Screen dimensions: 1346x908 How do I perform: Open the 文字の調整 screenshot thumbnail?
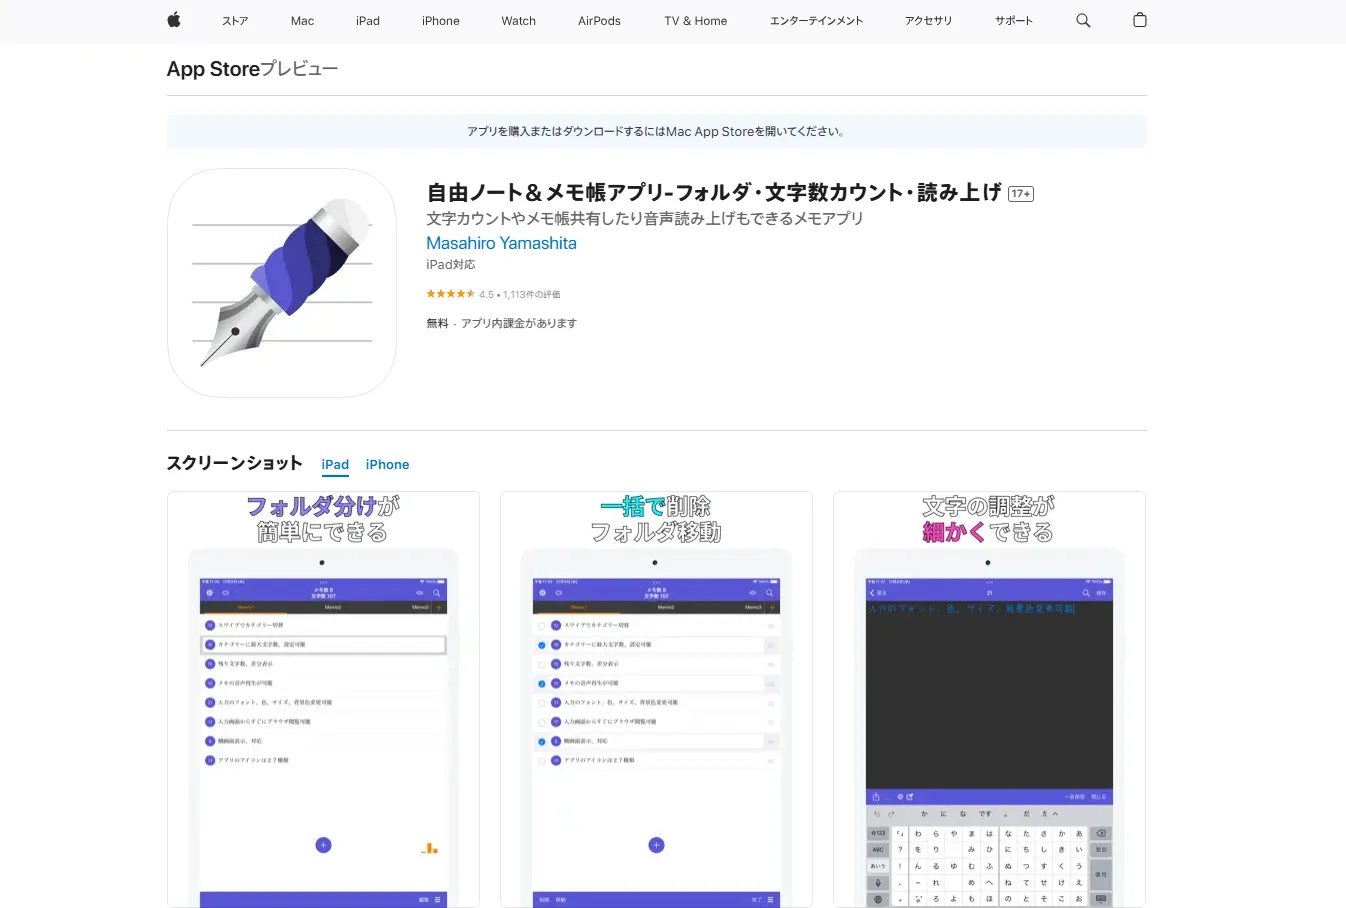pyautogui.click(x=989, y=700)
